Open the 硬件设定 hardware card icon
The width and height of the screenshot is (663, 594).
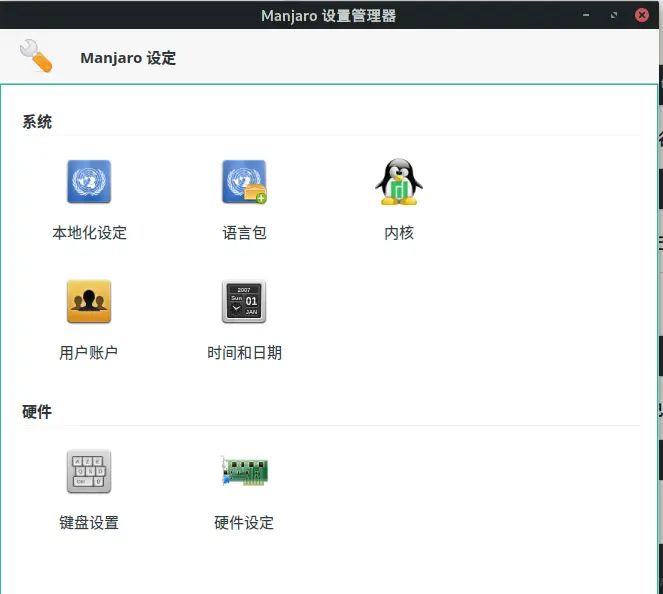coord(244,471)
